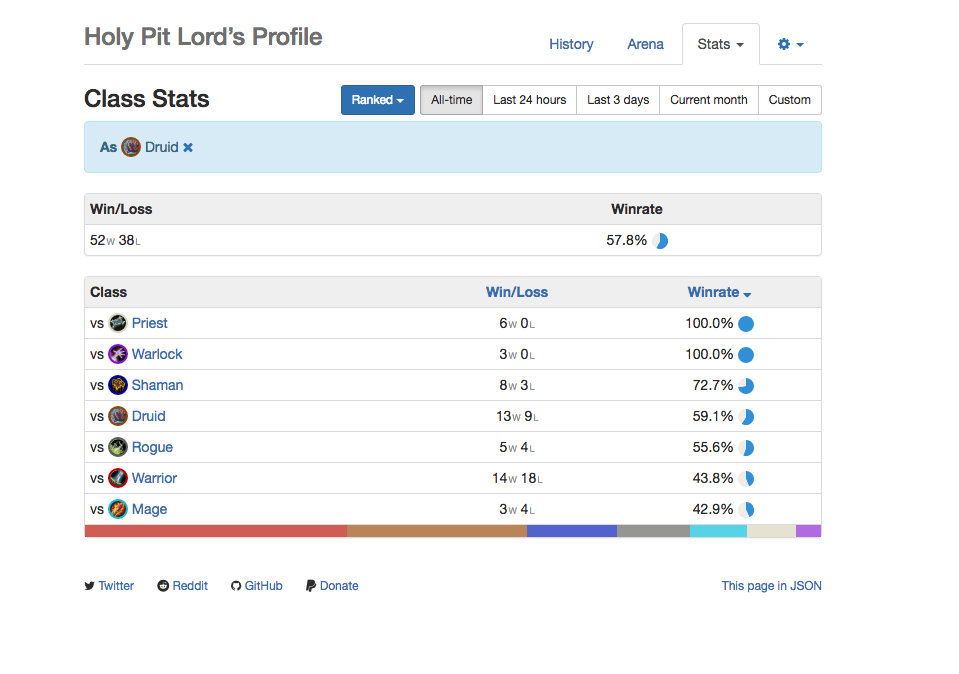
Task: Switch range to Last 24 hours
Action: click(529, 100)
